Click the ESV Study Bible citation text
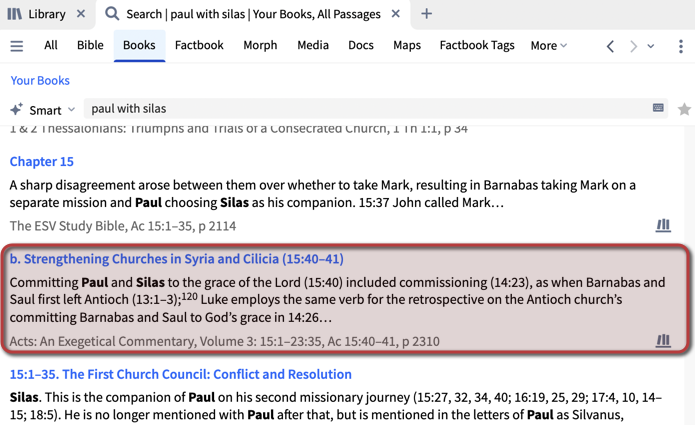The image size is (695, 425). (x=123, y=226)
